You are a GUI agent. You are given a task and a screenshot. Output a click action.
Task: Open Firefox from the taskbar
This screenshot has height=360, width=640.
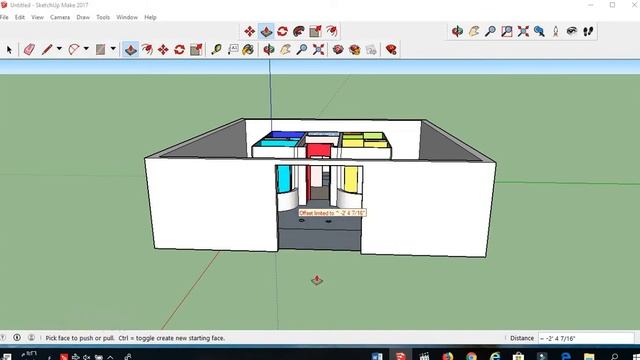(x=448, y=356)
